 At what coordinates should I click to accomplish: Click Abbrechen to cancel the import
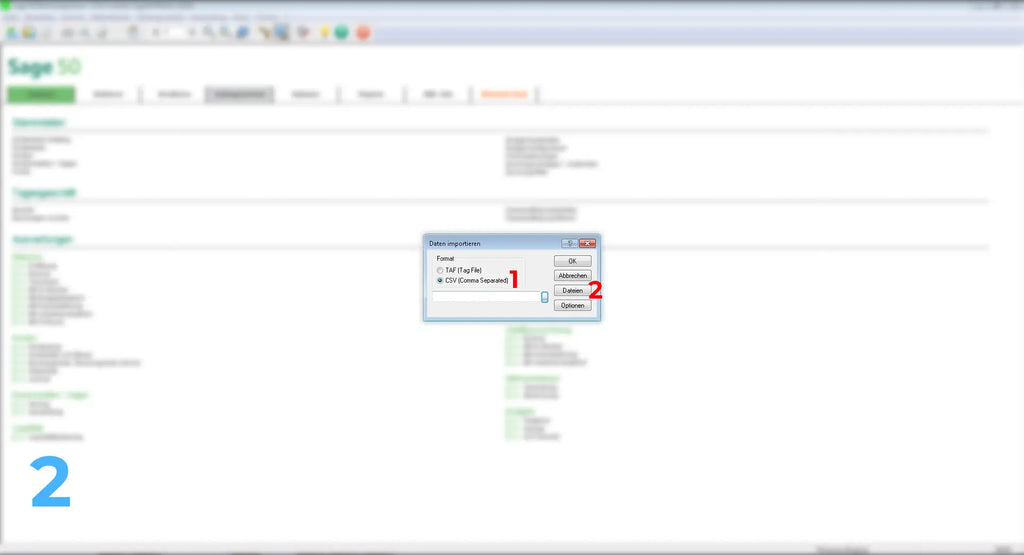tap(572, 276)
